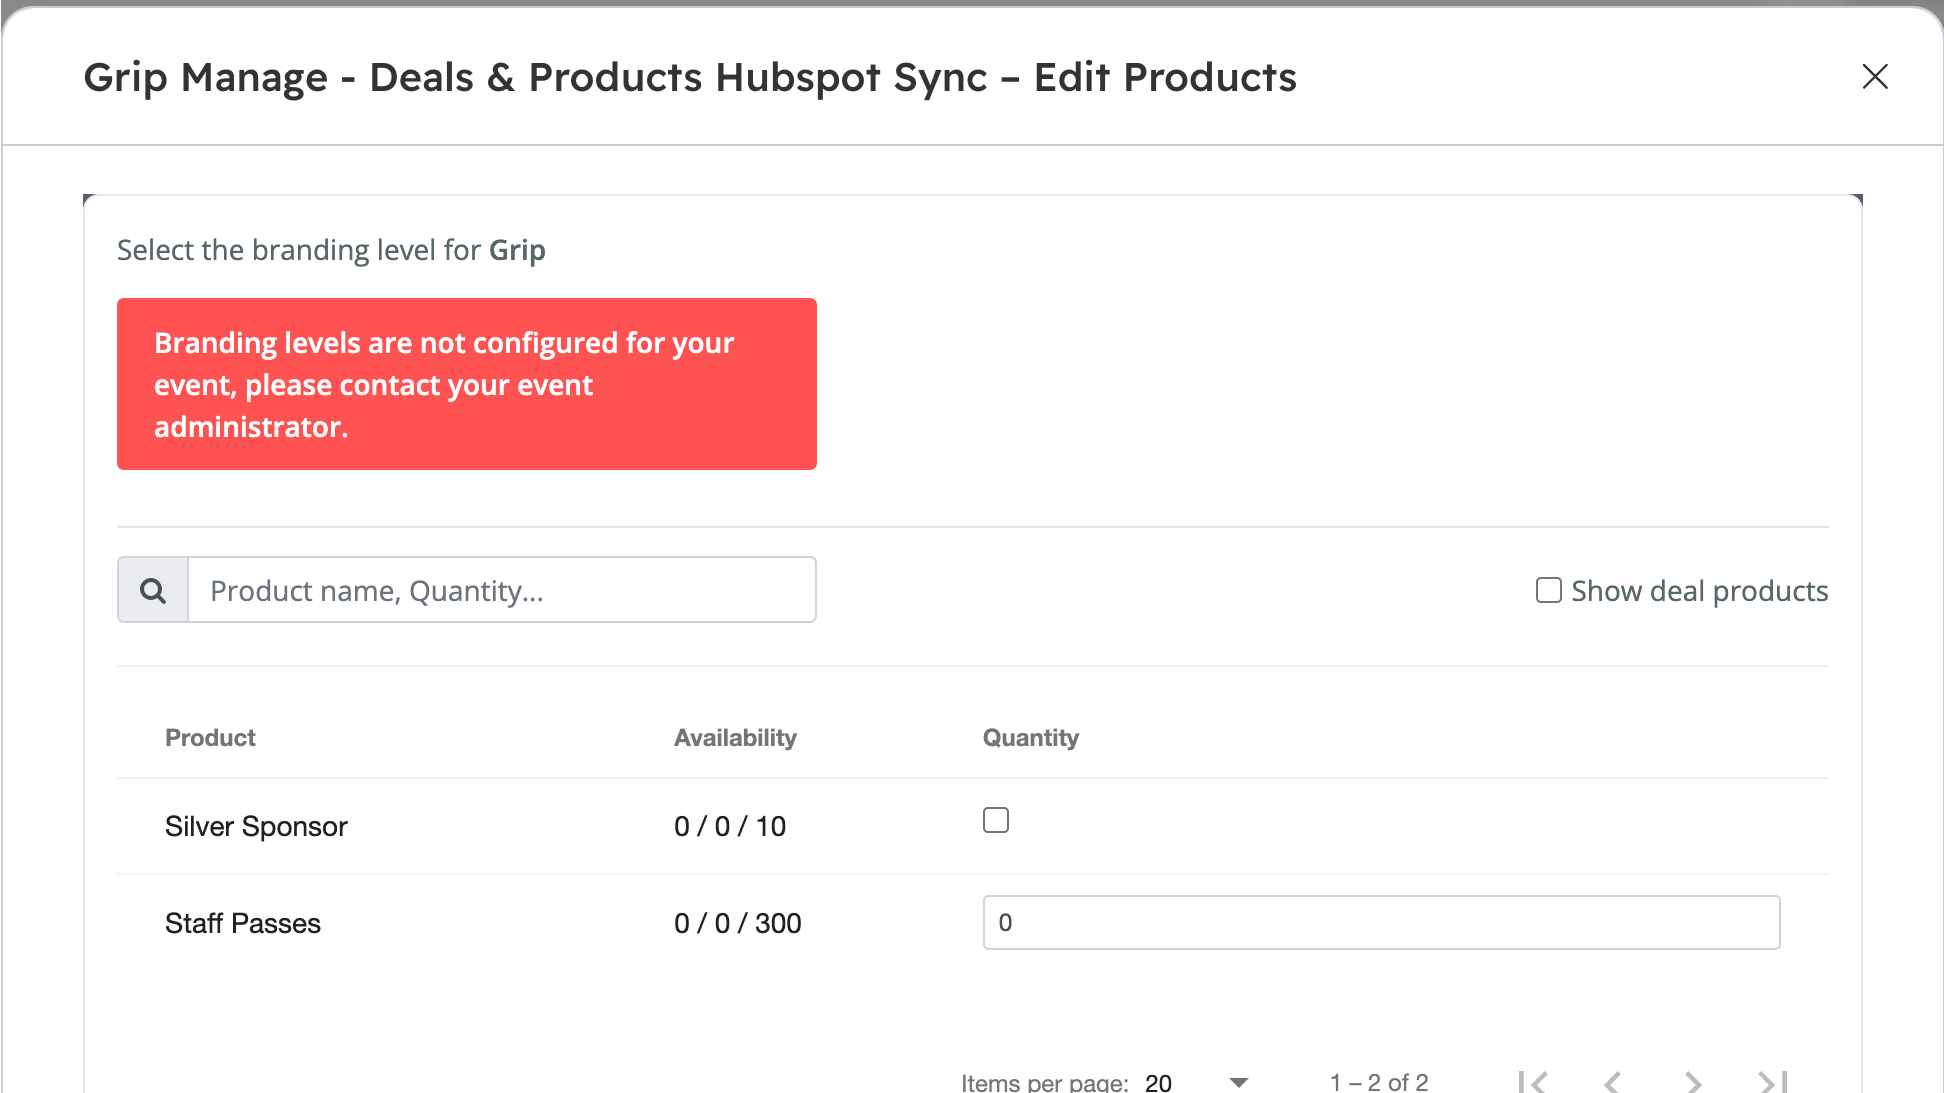Viewport: 1944px width, 1093px height.
Task: Click the Show deal products label
Action: (x=1699, y=591)
